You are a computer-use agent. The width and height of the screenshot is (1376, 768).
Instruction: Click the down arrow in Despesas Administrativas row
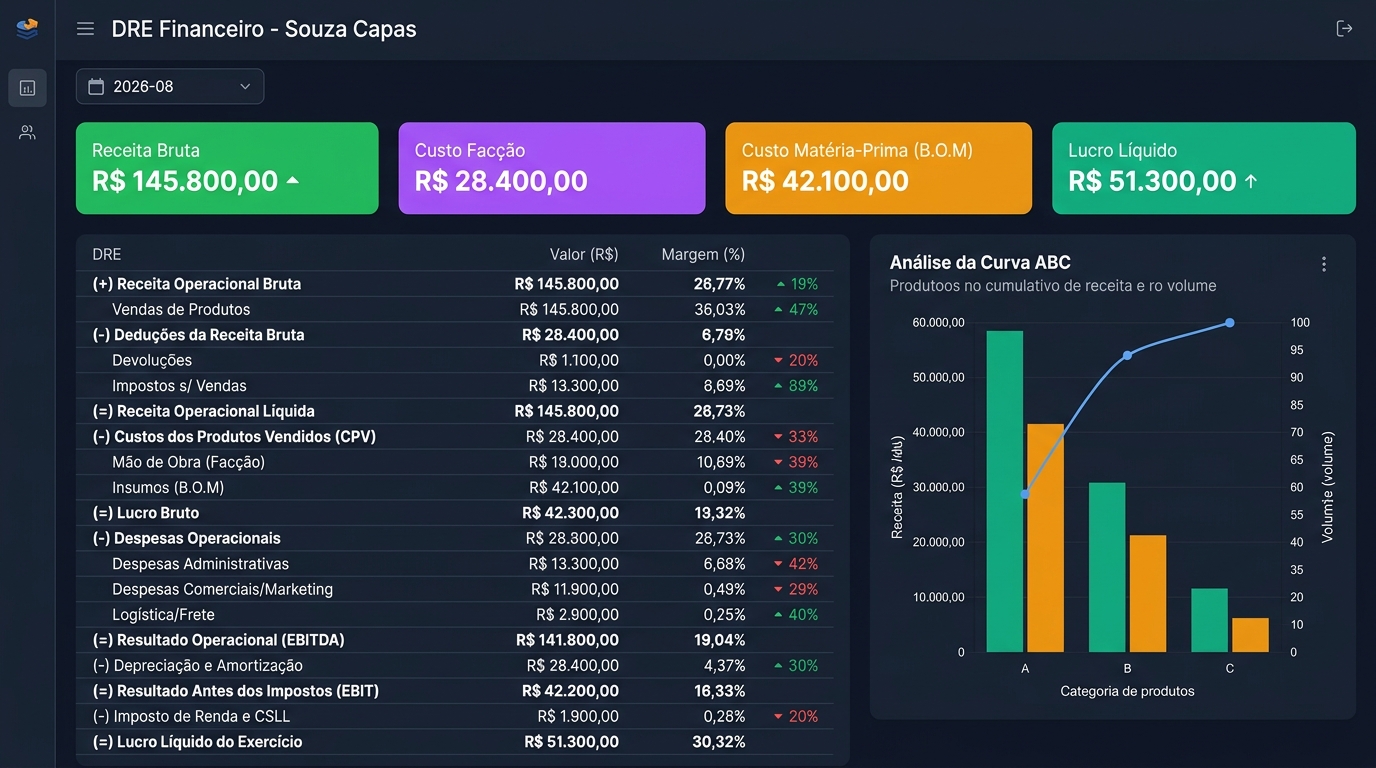tap(778, 565)
